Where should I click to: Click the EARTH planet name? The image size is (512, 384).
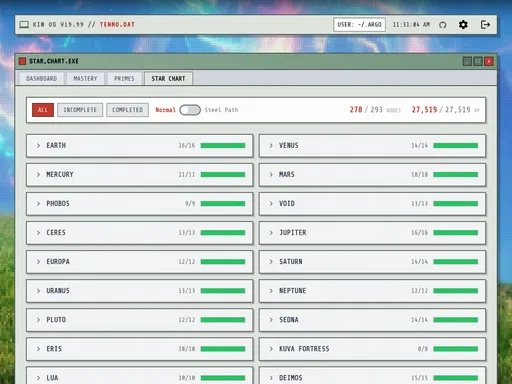click(x=56, y=146)
